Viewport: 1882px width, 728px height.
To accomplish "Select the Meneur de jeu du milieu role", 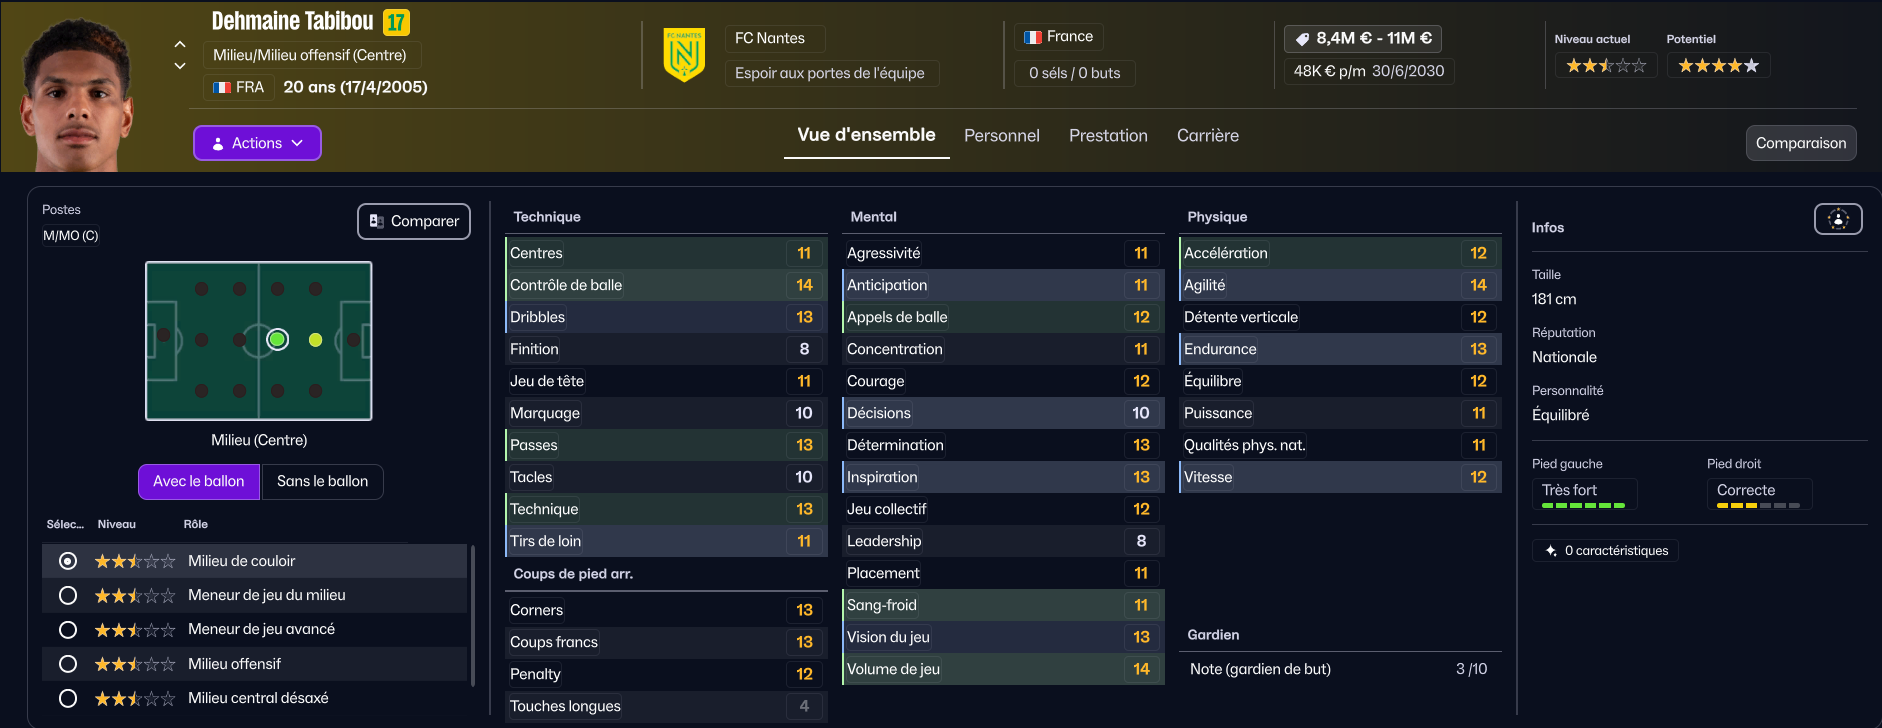I will [68, 596].
